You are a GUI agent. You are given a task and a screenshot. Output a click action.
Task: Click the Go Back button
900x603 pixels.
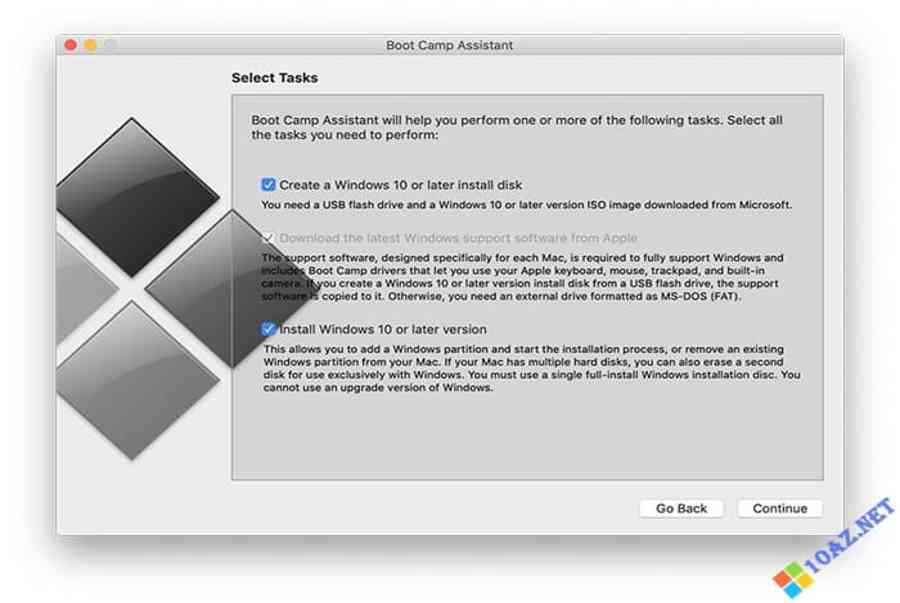click(x=681, y=508)
